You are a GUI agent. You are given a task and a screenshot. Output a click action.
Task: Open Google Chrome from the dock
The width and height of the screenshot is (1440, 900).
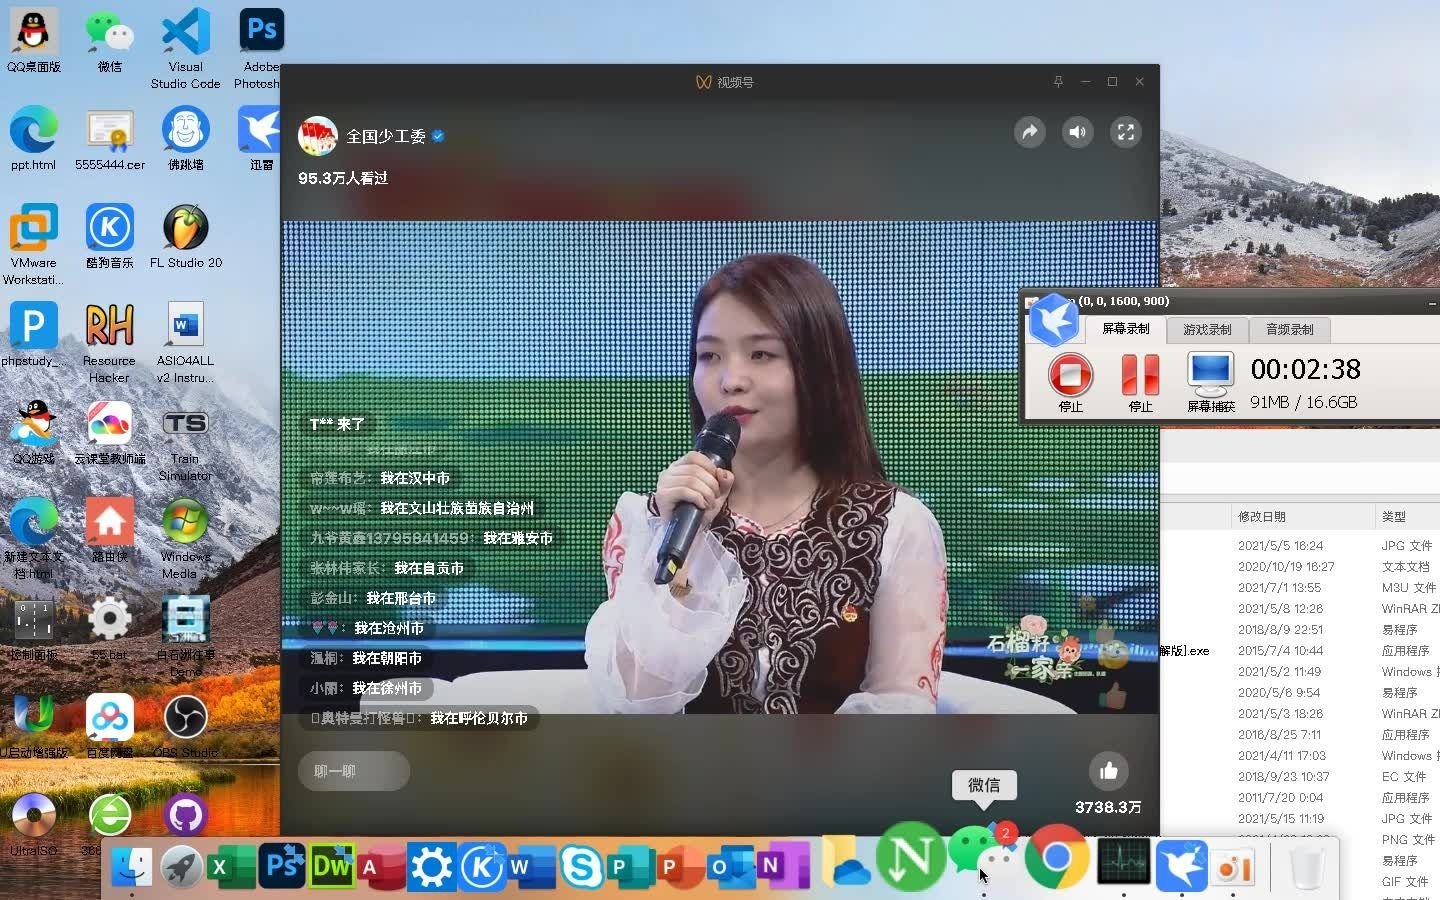(x=1055, y=858)
